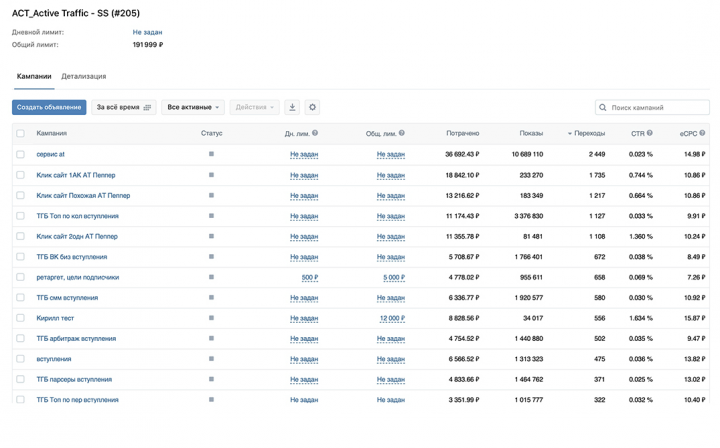
Task: Click the CTR help question icon
Action: (649, 133)
